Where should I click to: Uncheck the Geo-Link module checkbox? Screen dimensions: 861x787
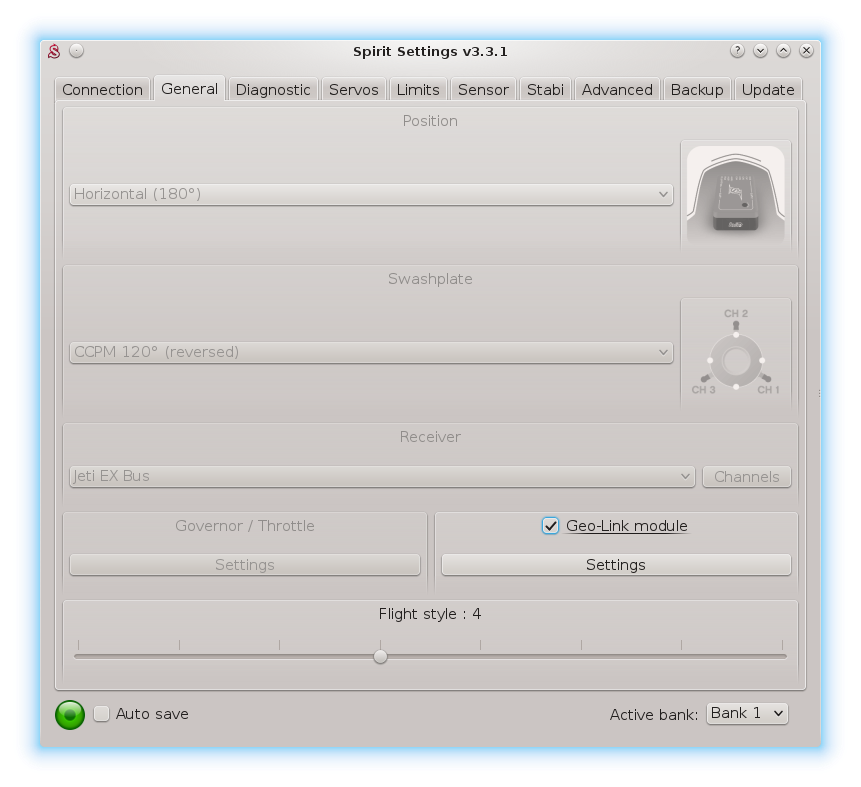pos(550,526)
